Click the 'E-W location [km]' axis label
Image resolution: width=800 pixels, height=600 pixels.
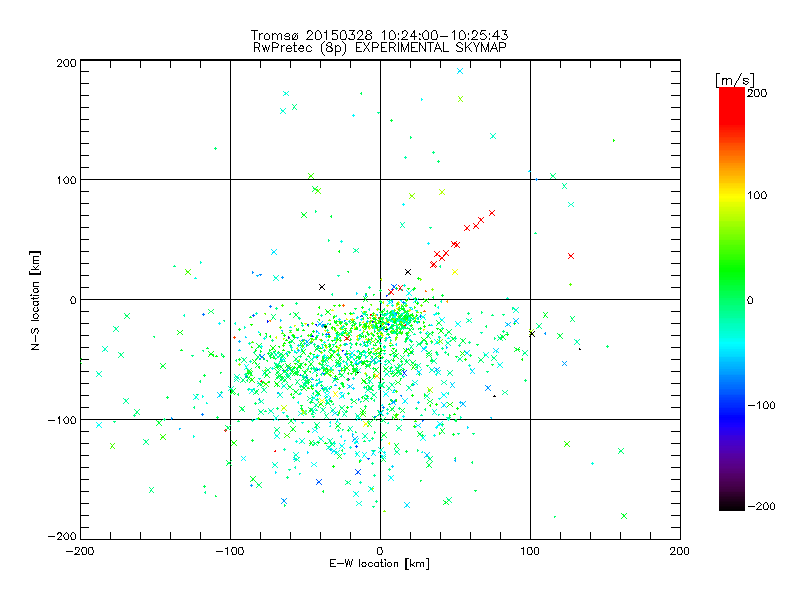click(379, 563)
